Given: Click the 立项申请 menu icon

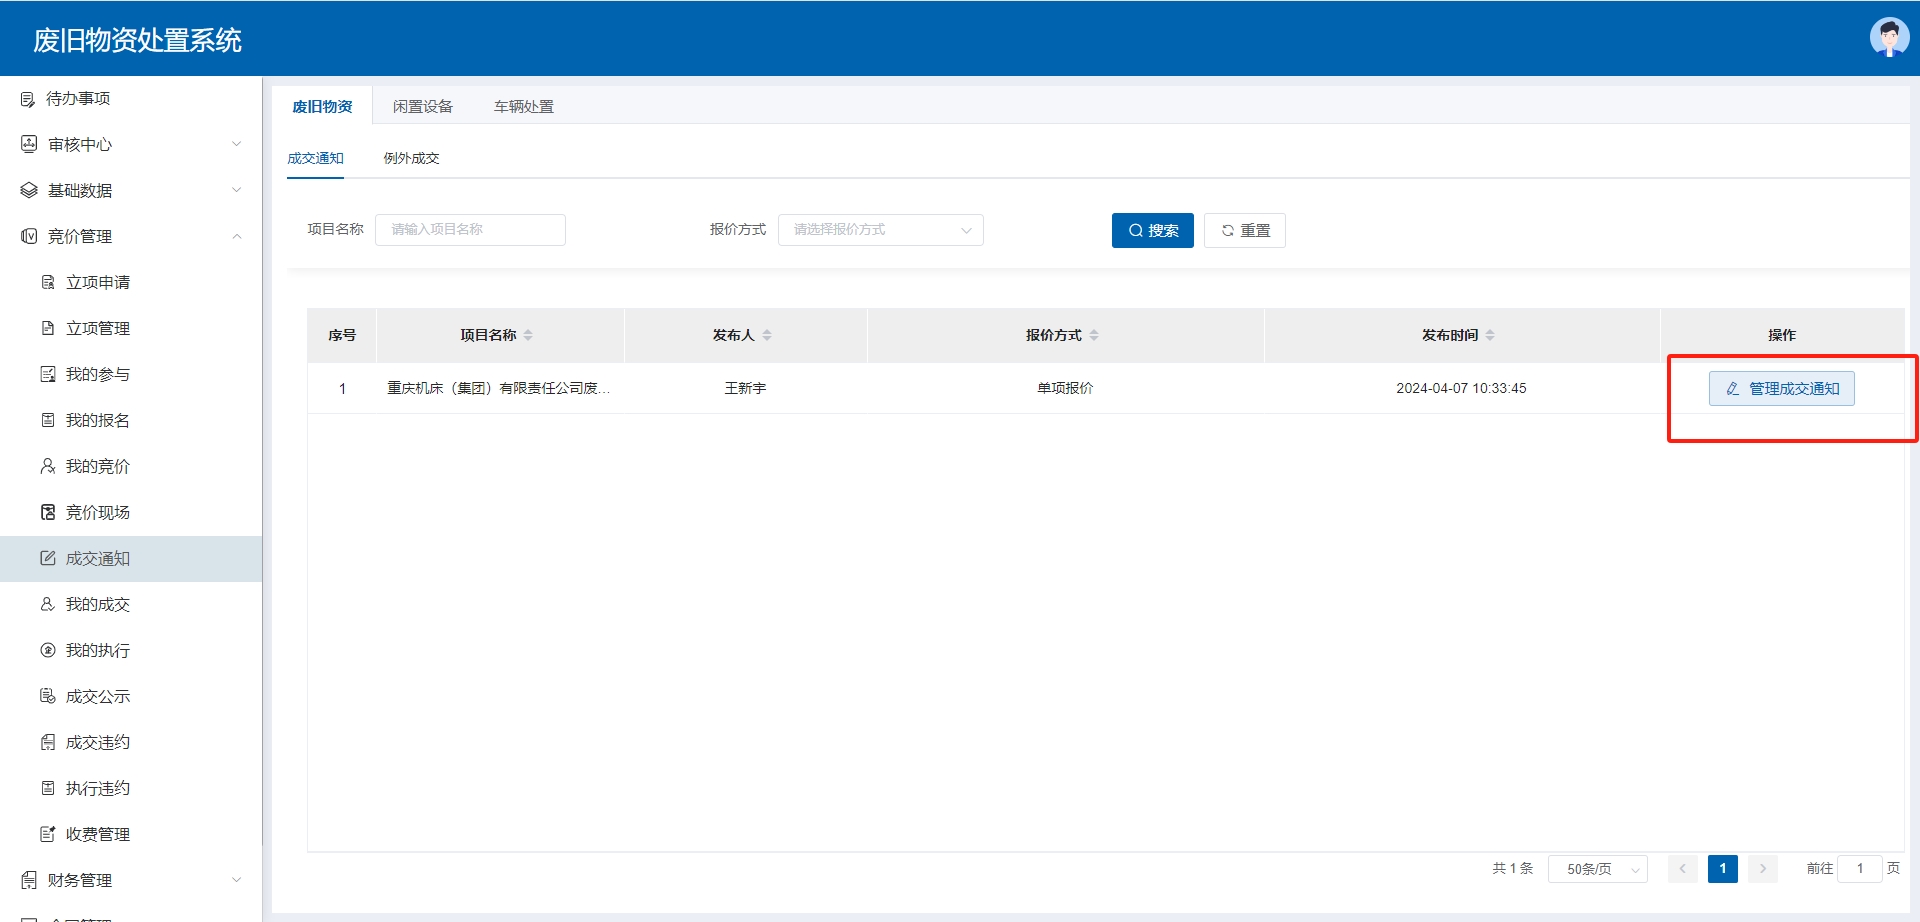Looking at the screenshot, I should (x=48, y=282).
